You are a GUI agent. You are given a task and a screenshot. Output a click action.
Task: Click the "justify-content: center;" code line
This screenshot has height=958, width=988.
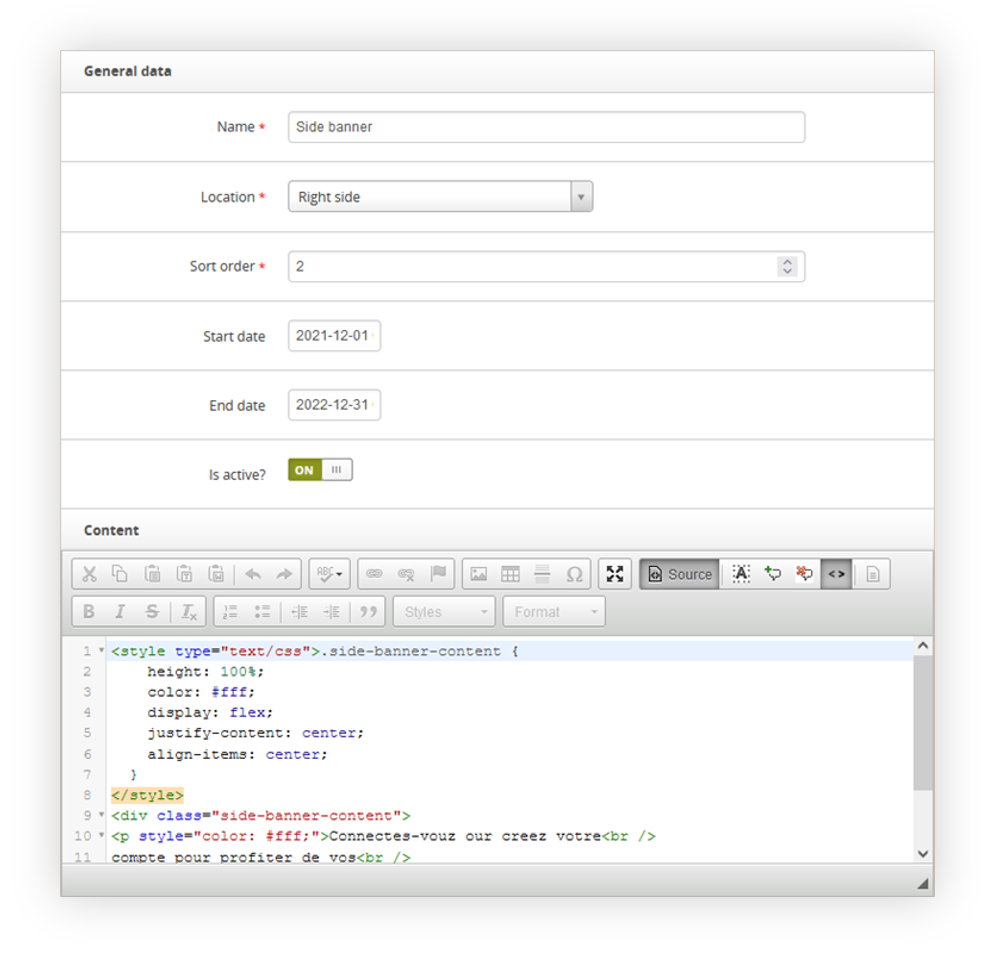point(255,734)
